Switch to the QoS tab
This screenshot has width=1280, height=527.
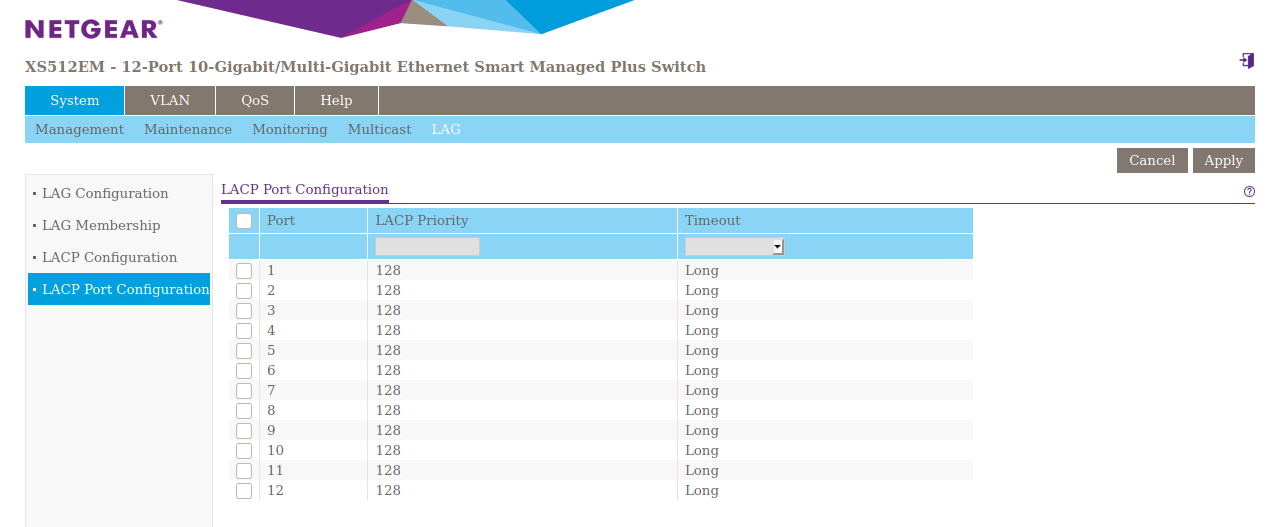[255, 100]
